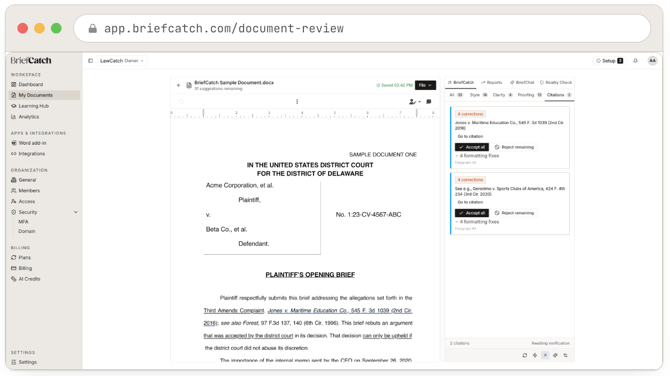The image size is (670, 376).
Task: Filter suggestions by Proofing
Action: coord(529,95)
